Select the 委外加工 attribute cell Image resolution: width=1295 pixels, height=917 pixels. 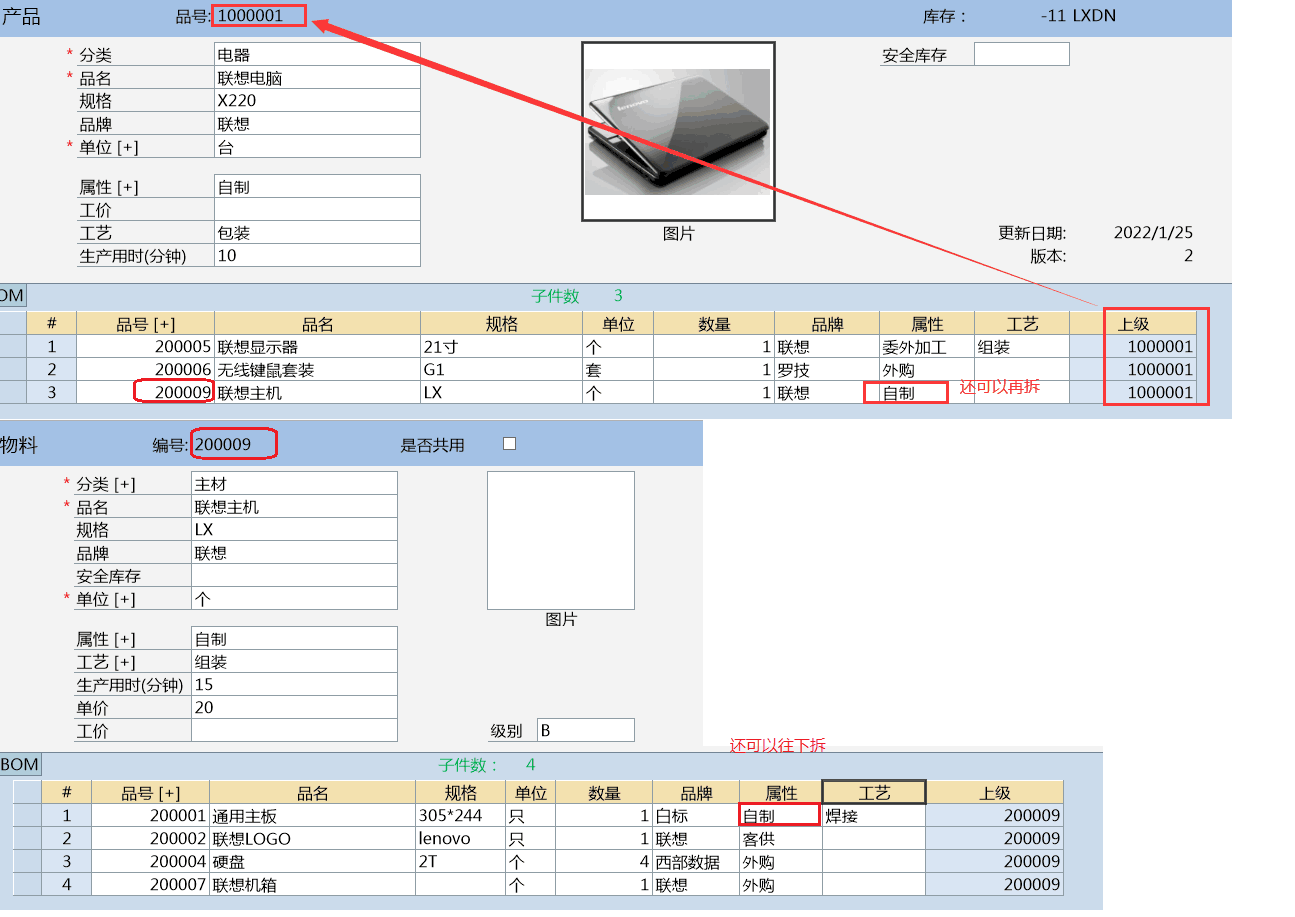pos(927,347)
